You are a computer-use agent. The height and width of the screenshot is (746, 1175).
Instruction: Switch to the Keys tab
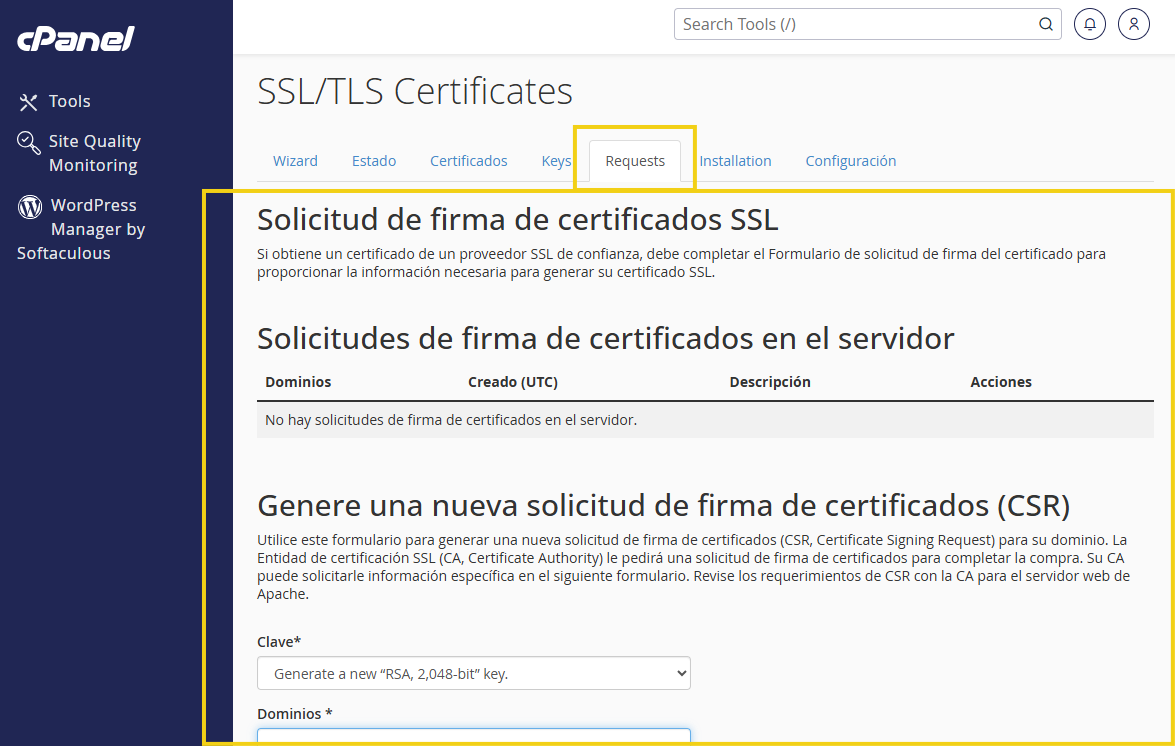pos(556,161)
